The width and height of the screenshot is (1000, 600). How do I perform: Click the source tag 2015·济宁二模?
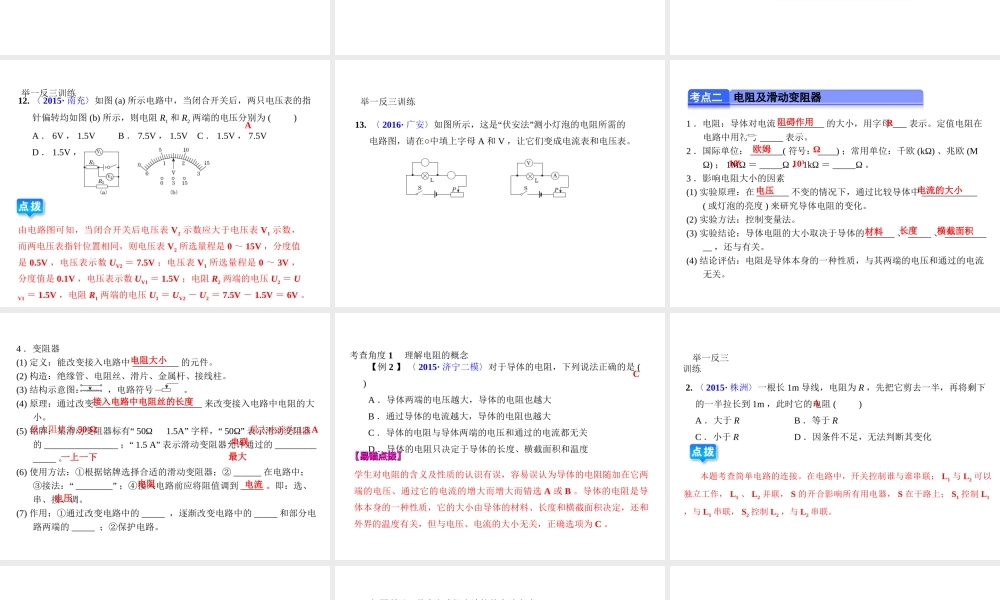pyautogui.click(x=448, y=367)
